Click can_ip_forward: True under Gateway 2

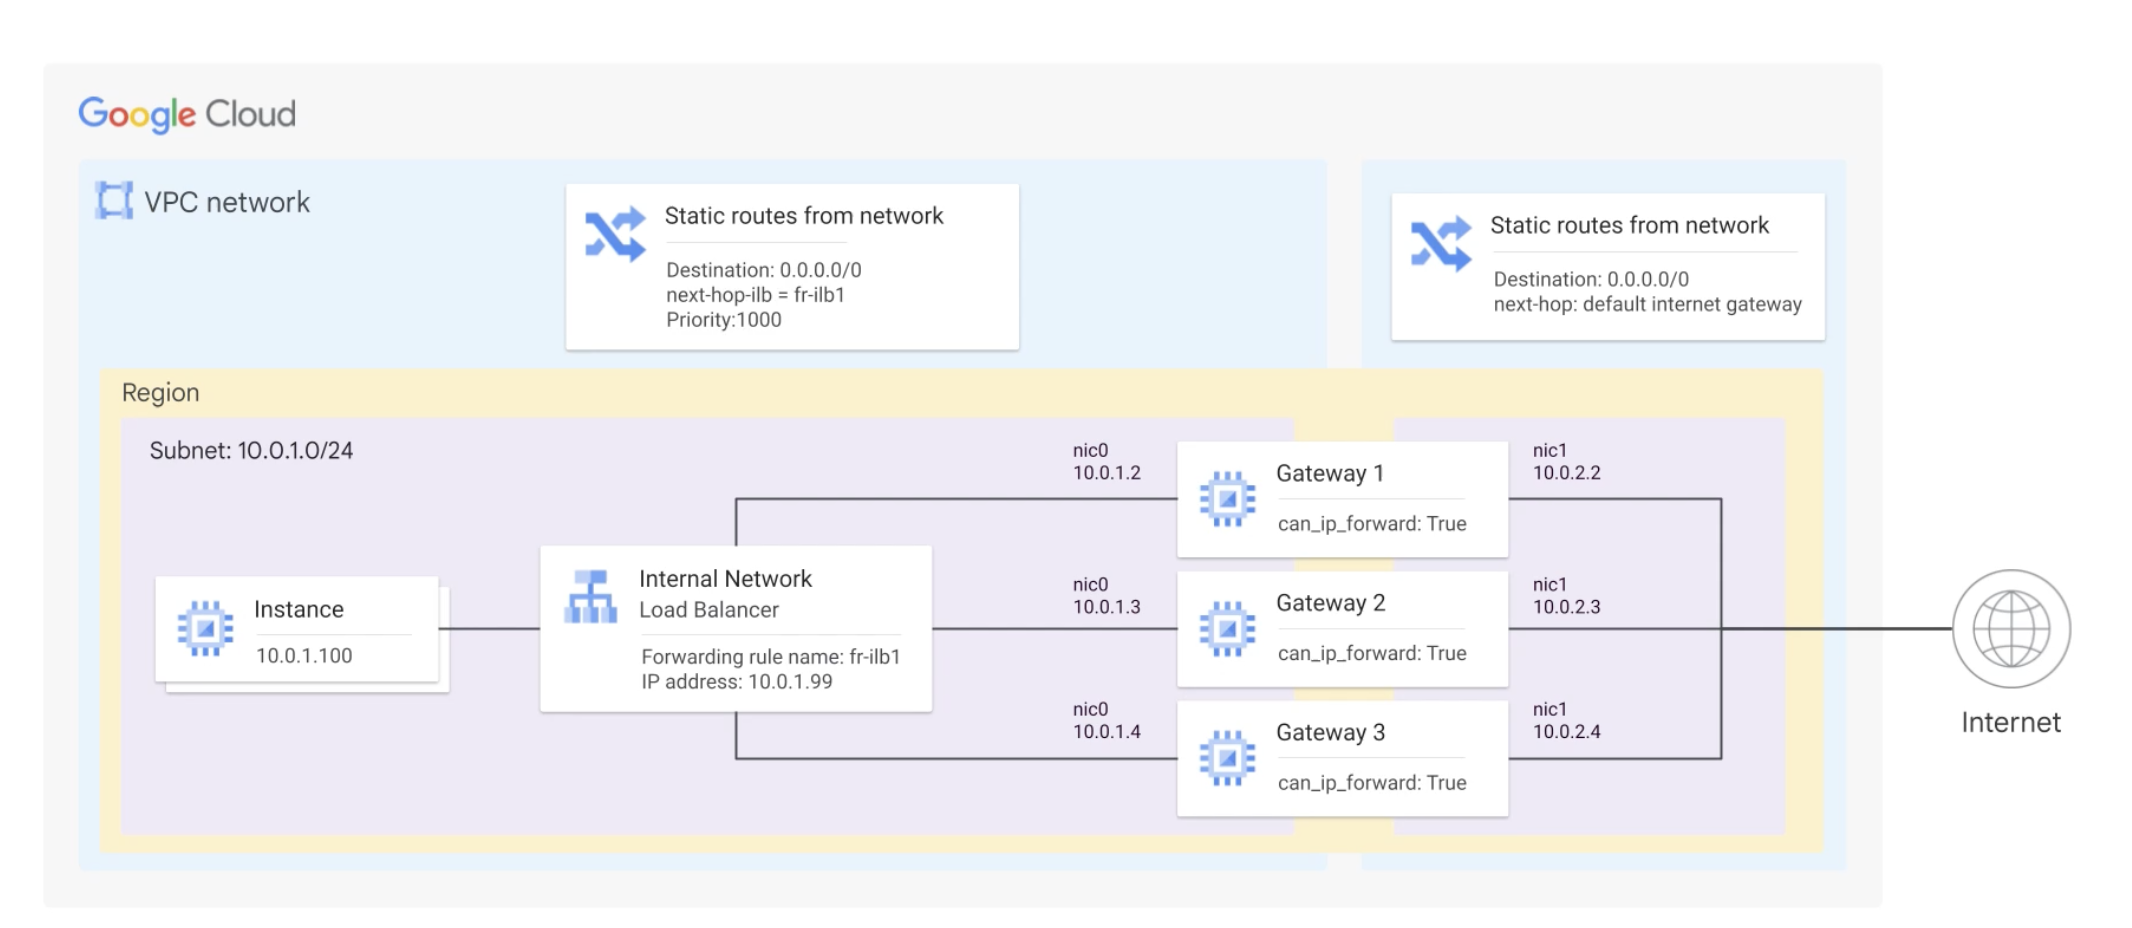tap(1371, 654)
